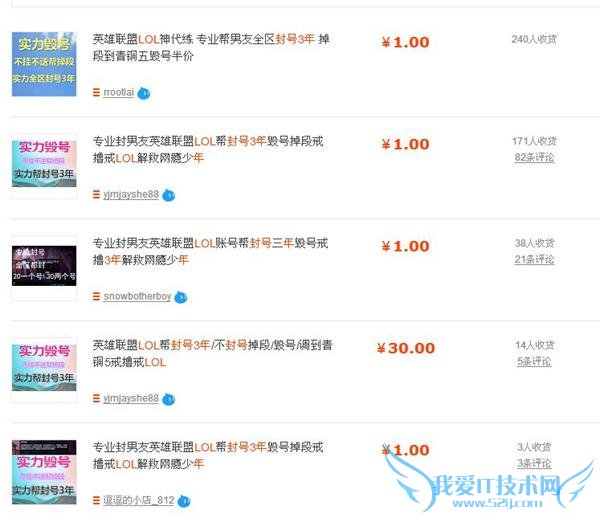600x518 pixels.
Task: Click Wangwang icon next to yjmjayshe88 in ¥30.00 listing
Action: (168, 399)
